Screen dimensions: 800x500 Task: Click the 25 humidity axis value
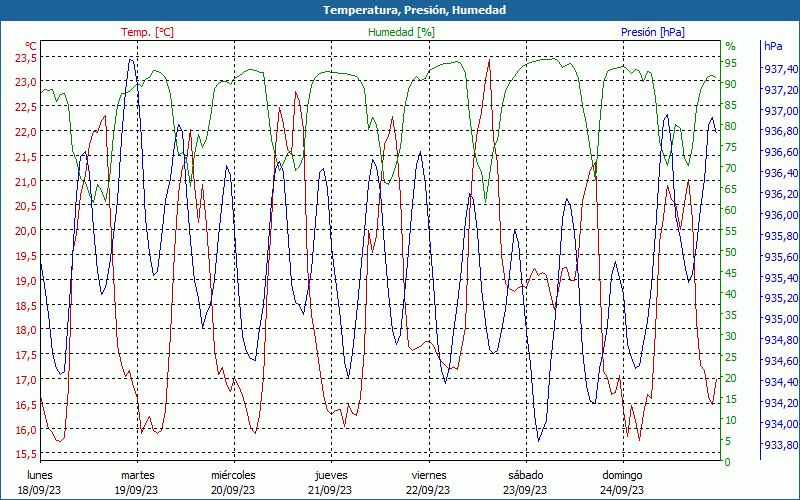point(731,357)
